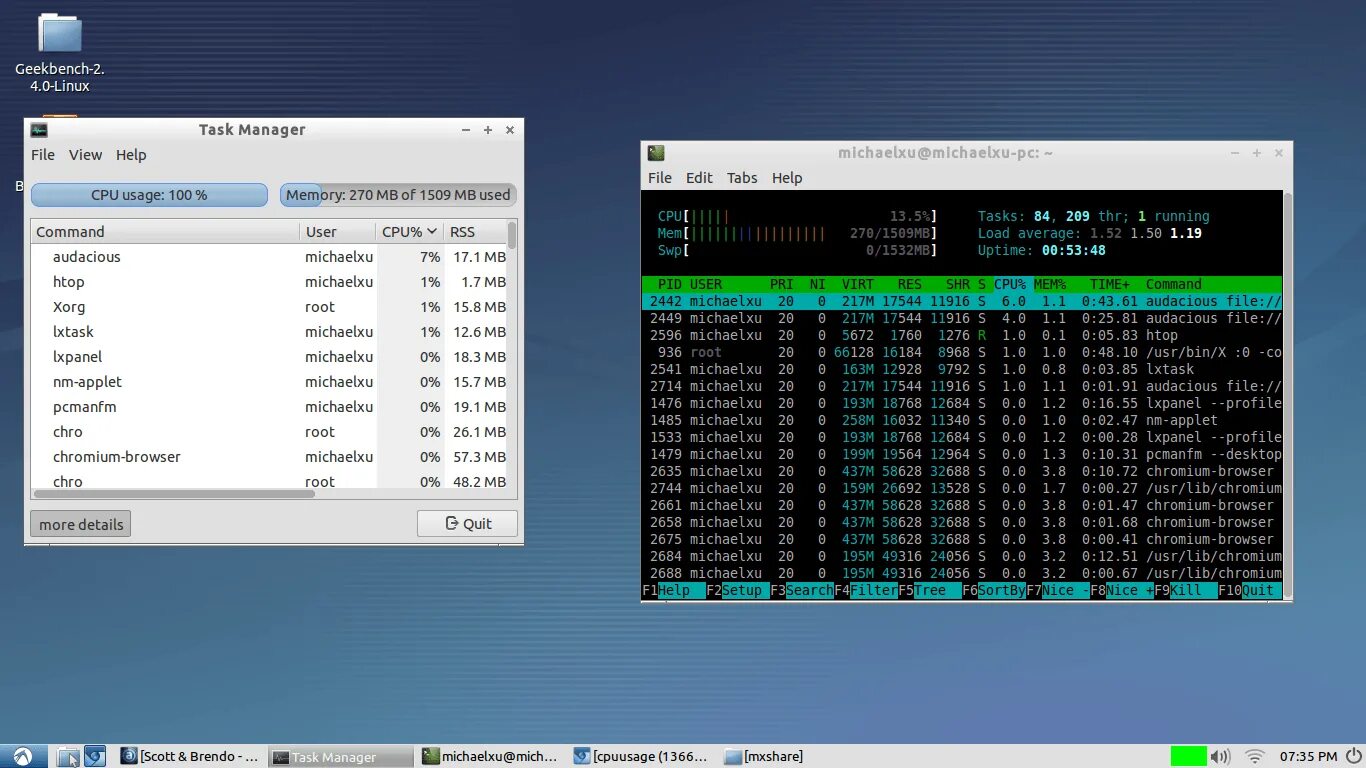Open the Edit menu in terminal window
This screenshot has width=1366, height=768.
tap(699, 178)
